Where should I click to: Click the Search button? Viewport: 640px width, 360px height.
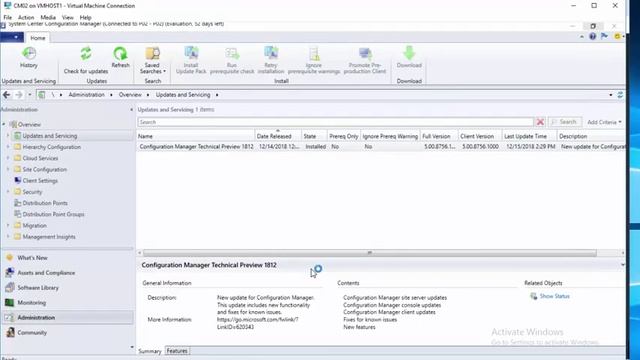pyautogui.click(x=564, y=122)
